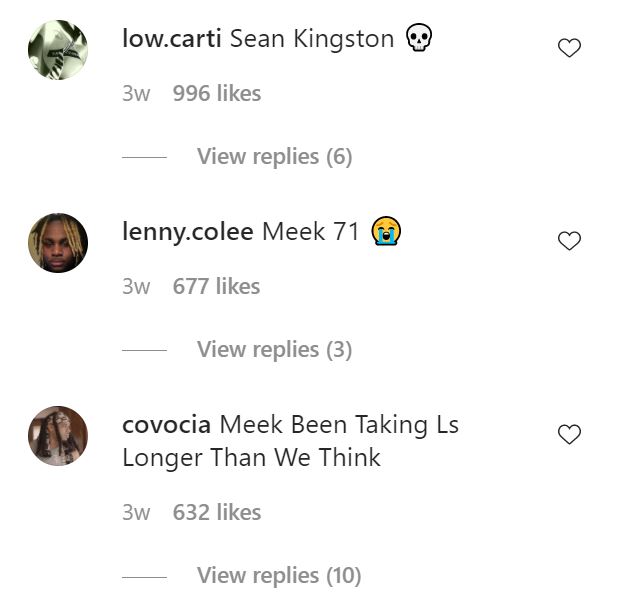Image resolution: width=621 pixels, height=605 pixels.
Task: Click the 3w timestamp beside 677 likes
Action: point(136,287)
